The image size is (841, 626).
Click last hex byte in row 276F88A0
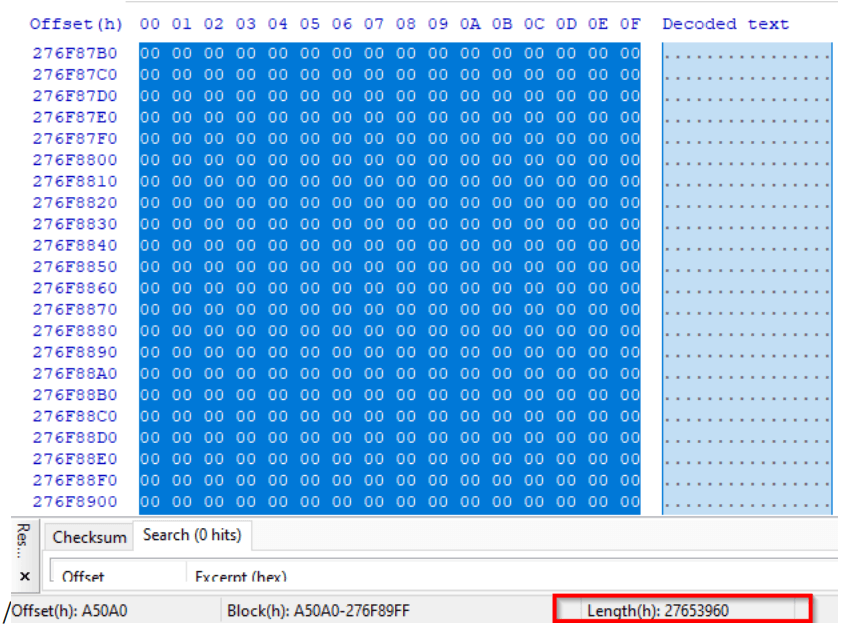(630, 374)
